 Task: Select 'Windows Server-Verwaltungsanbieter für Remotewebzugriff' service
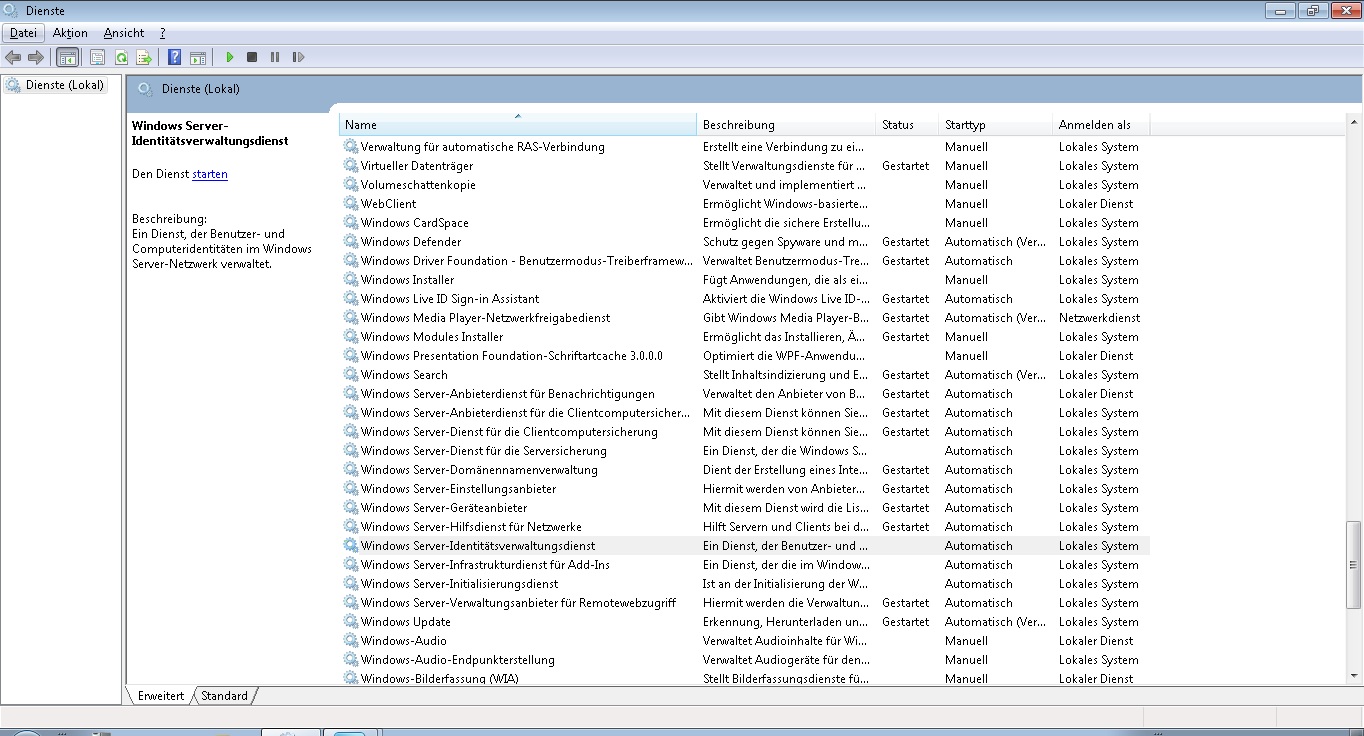click(518, 603)
